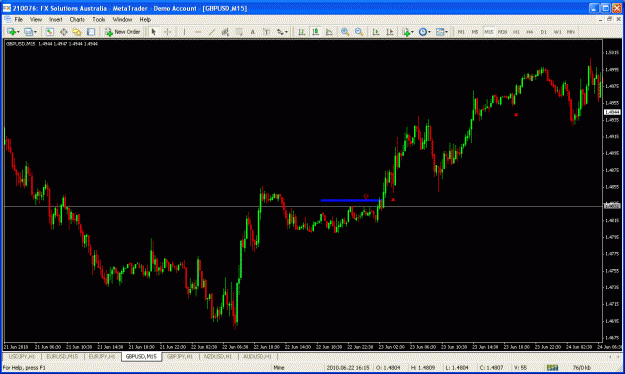This screenshot has height=374, width=625.
Task: Restore the inner chart window
Action: [x=609, y=19]
